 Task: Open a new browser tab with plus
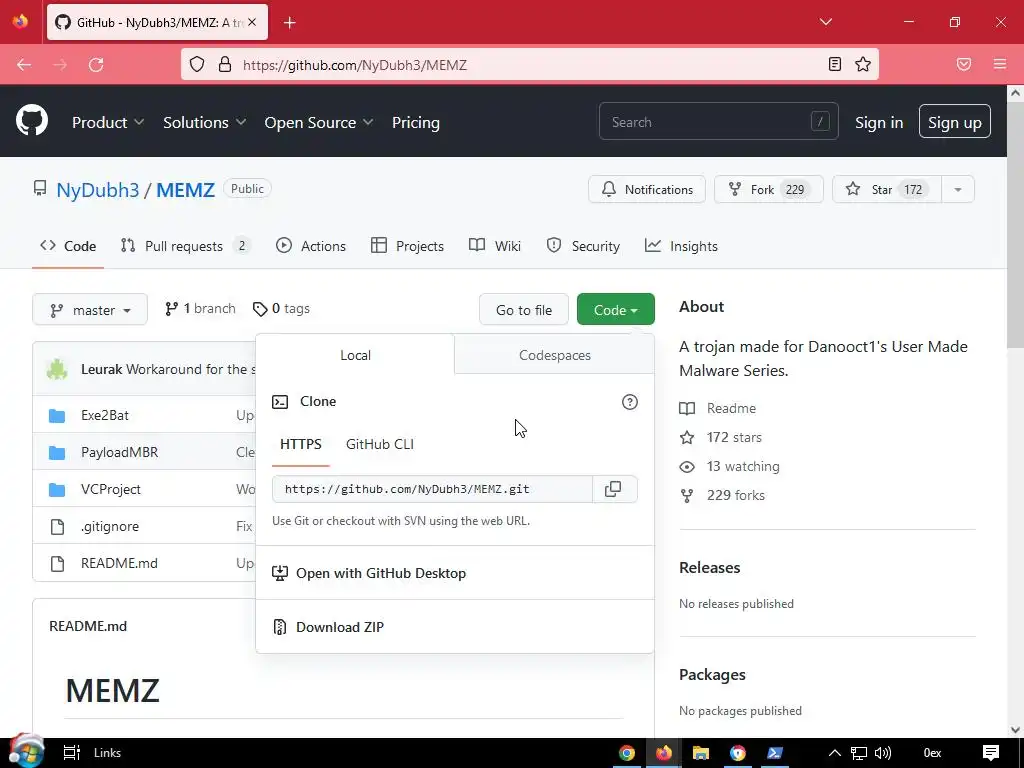(x=290, y=23)
